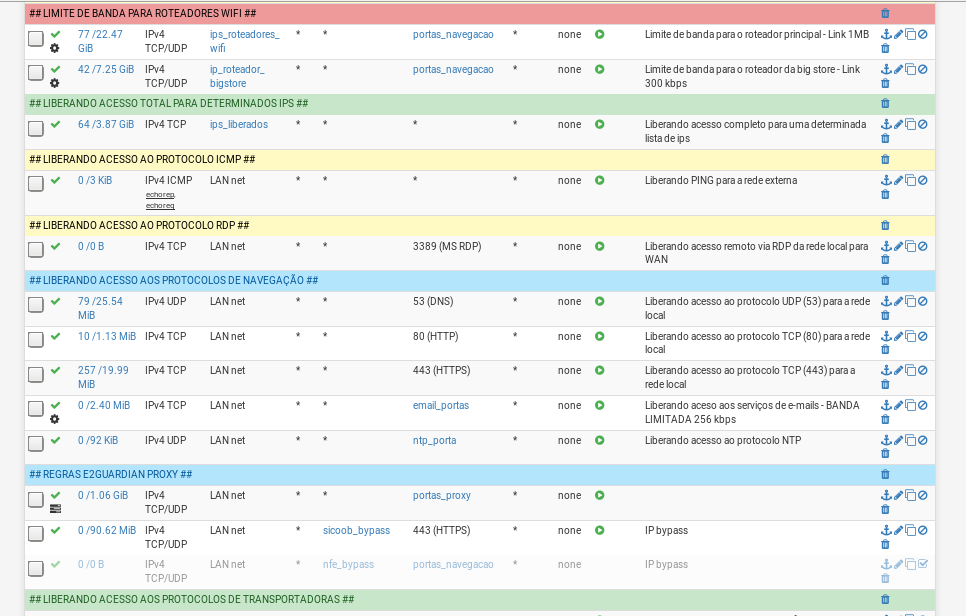Click the echorep ICMP subtype label
This screenshot has width=966, height=616.
(x=160, y=195)
